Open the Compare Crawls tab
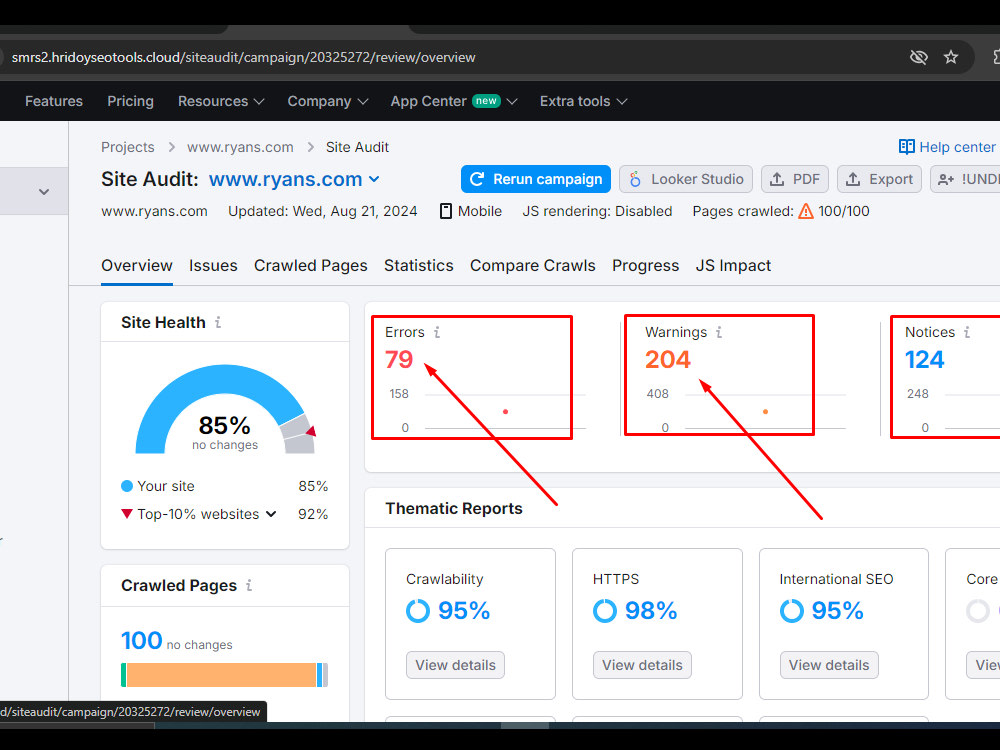Screen dimensions: 1000x750 pos(533,265)
